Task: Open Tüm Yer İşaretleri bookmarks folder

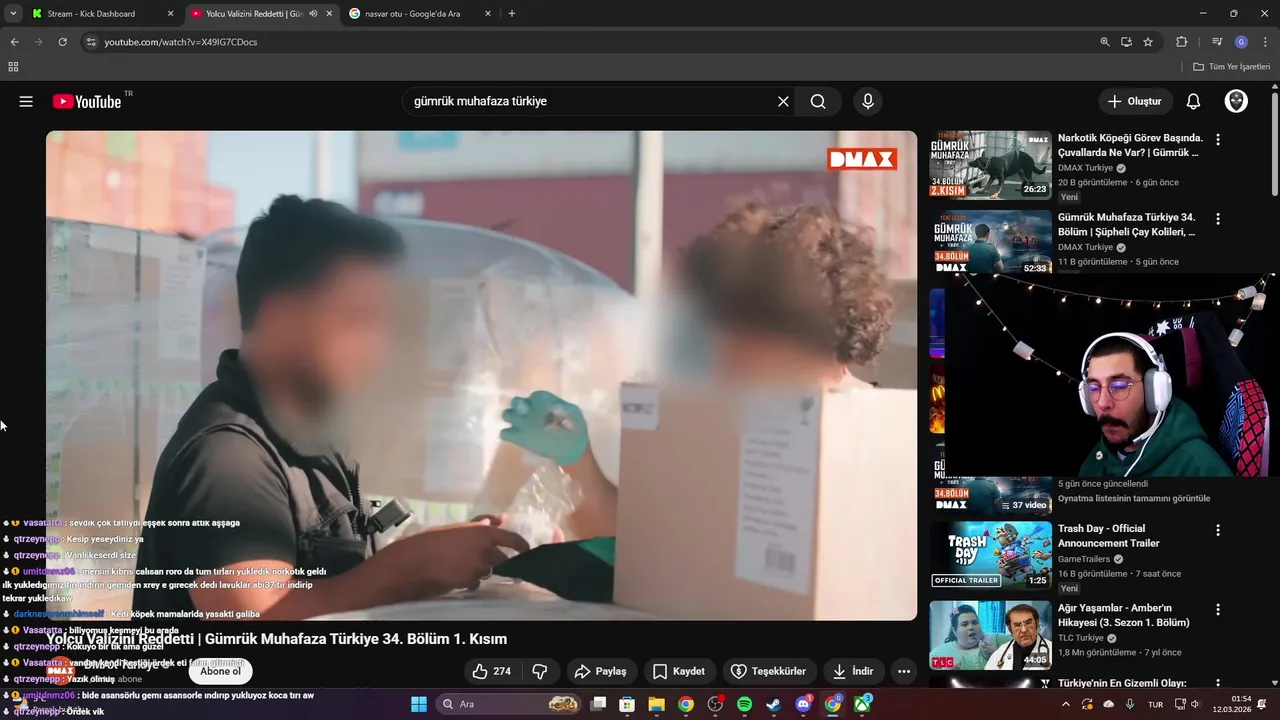Action: (x=1231, y=67)
